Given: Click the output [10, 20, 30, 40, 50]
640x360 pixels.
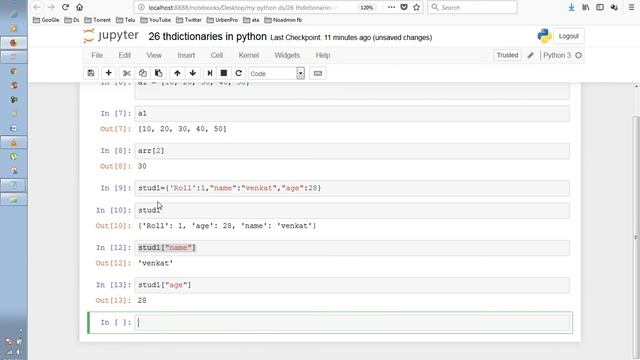Looking at the screenshot, I should (x=182, y=129).
